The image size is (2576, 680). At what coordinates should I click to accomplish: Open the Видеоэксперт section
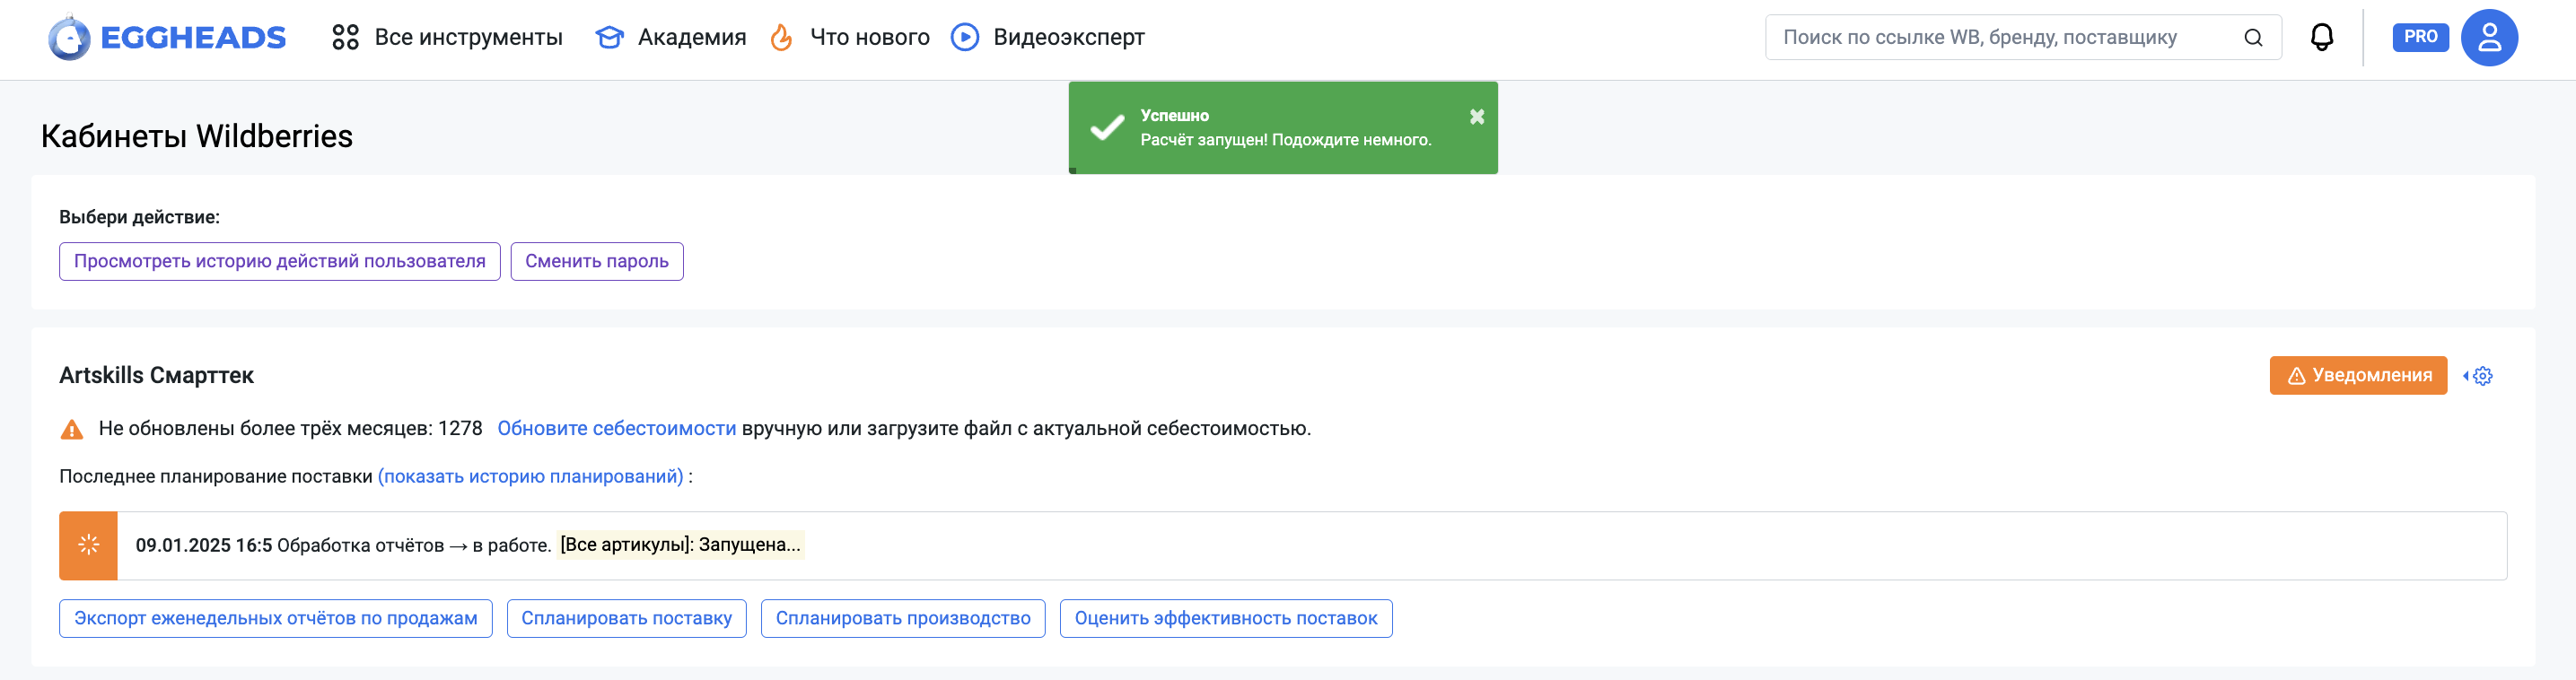(1047, 38)
